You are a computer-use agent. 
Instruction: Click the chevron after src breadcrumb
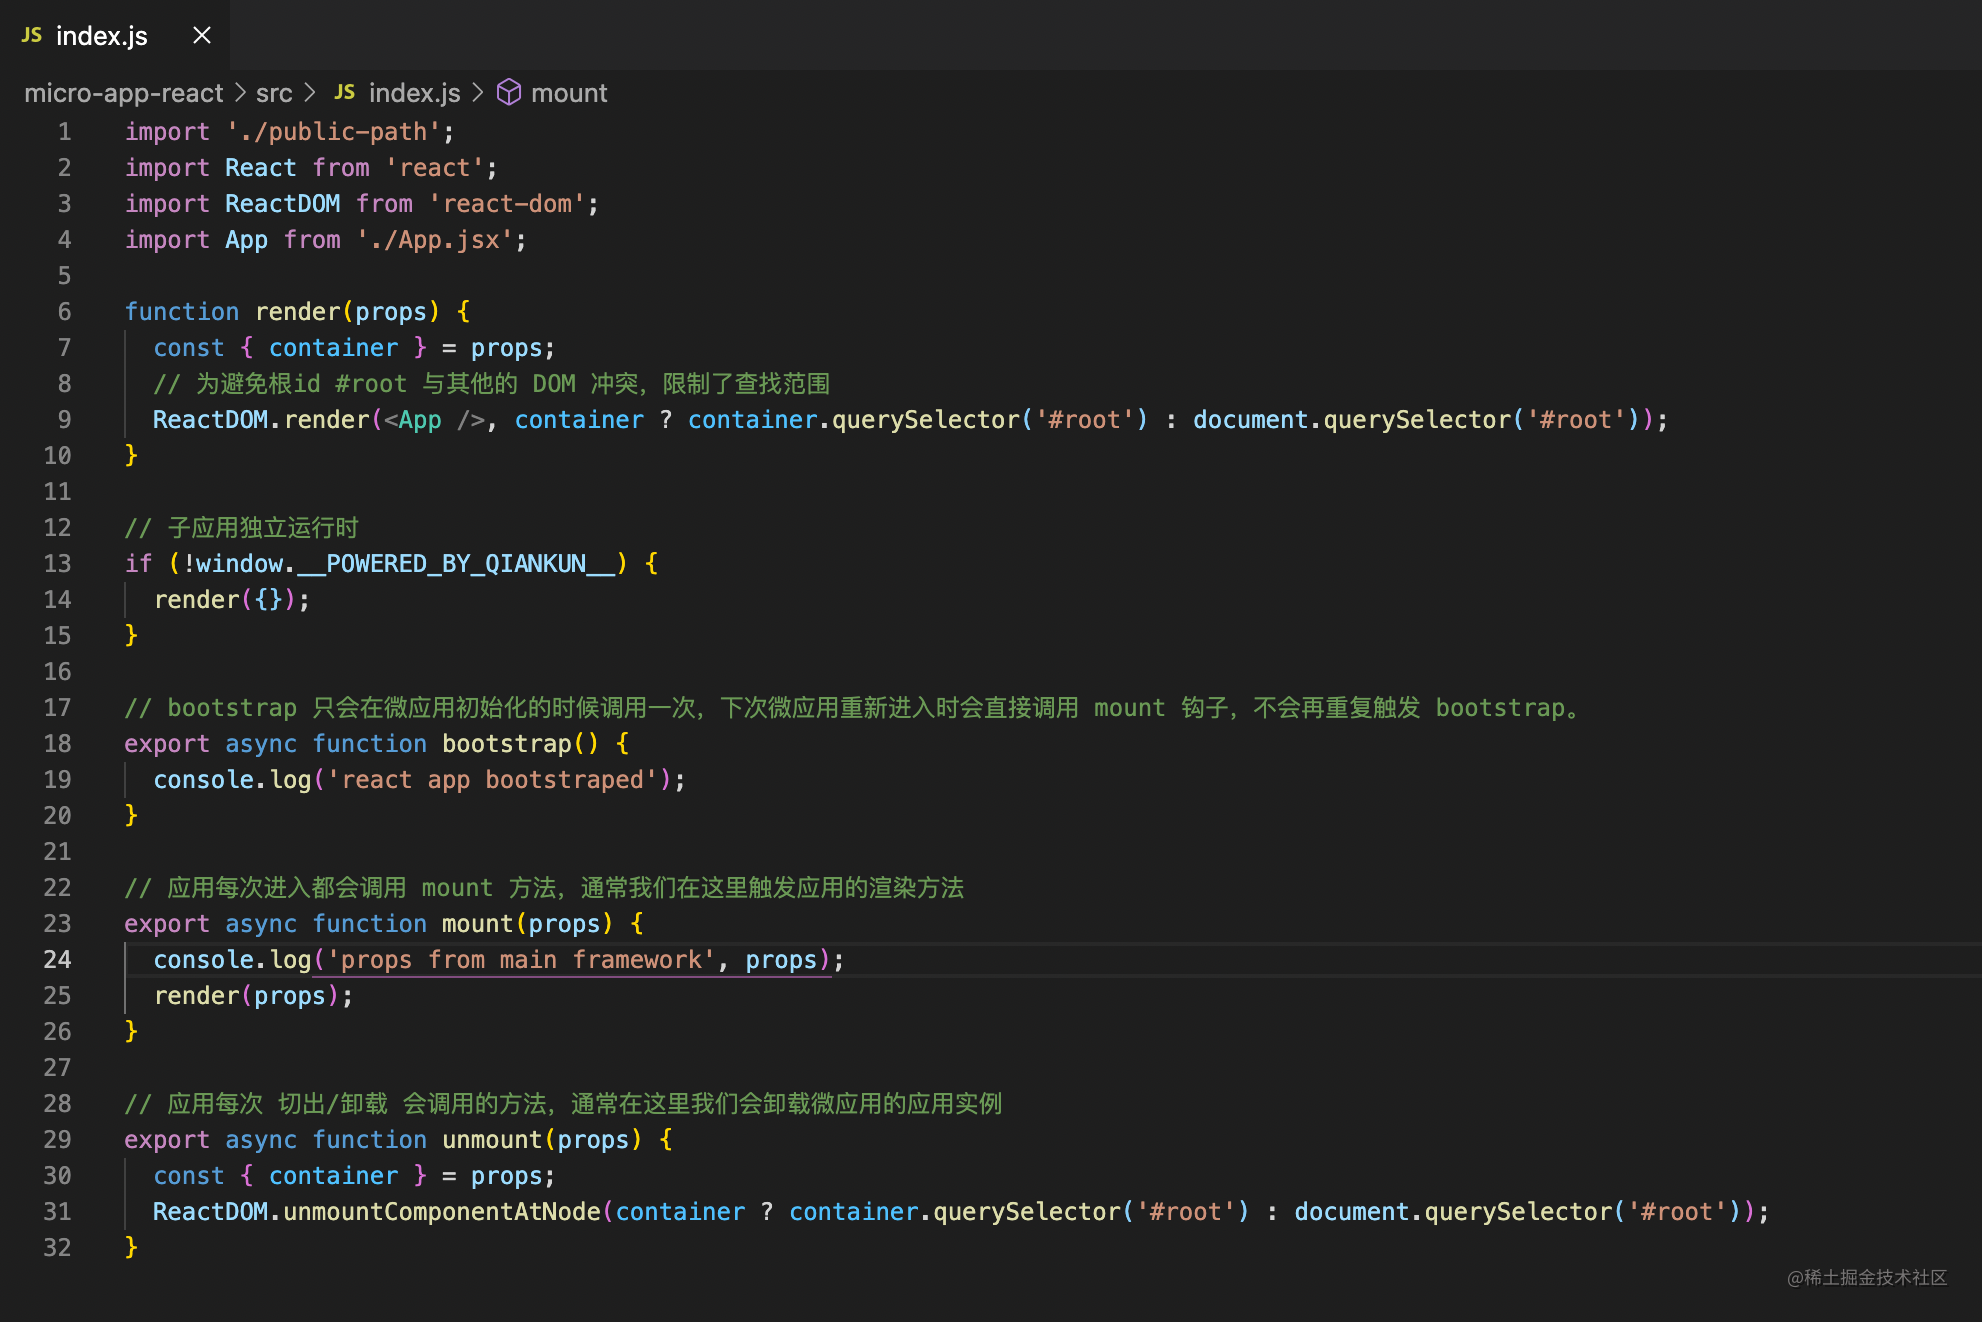click(310, 92)
